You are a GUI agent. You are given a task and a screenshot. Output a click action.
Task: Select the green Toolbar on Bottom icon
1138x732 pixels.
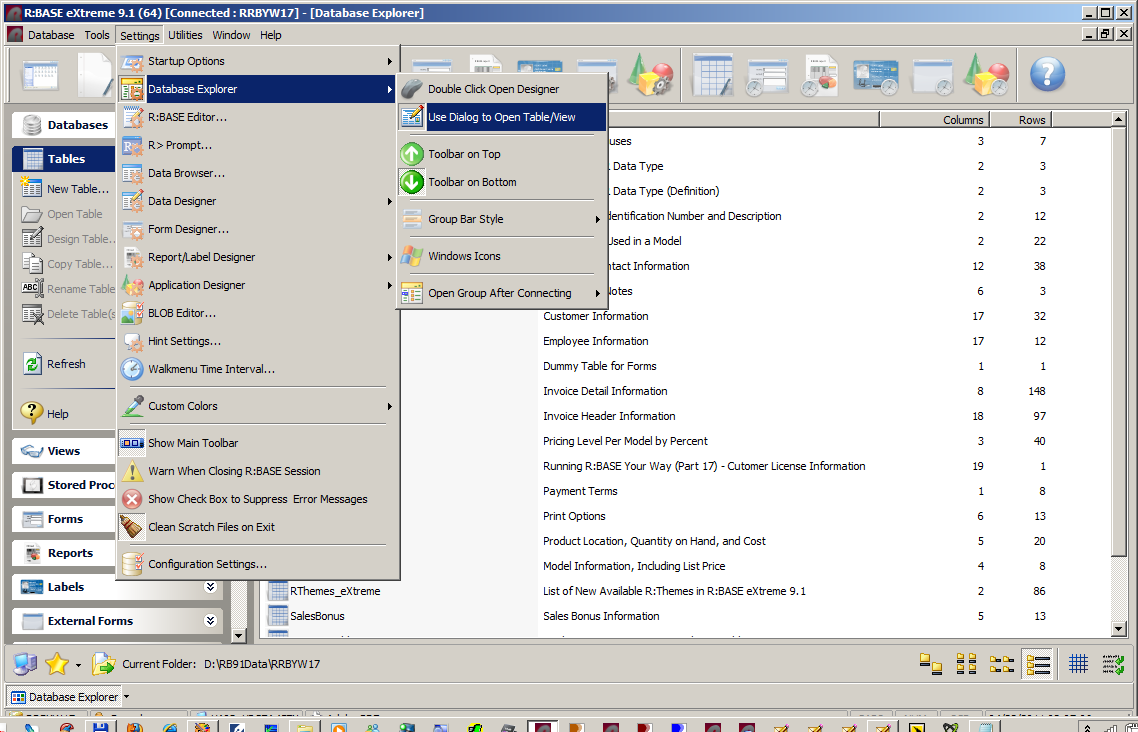coord(412,182)
